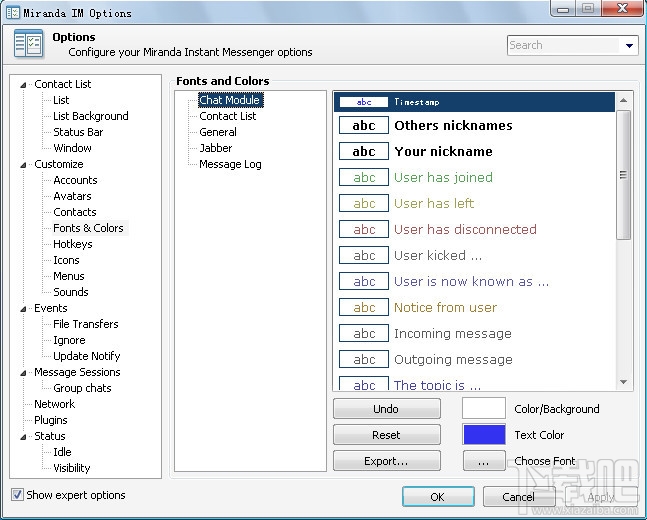Select List under Contact List
The height and width of the screenshot is (520, 647).
click(x=61, y=100)
